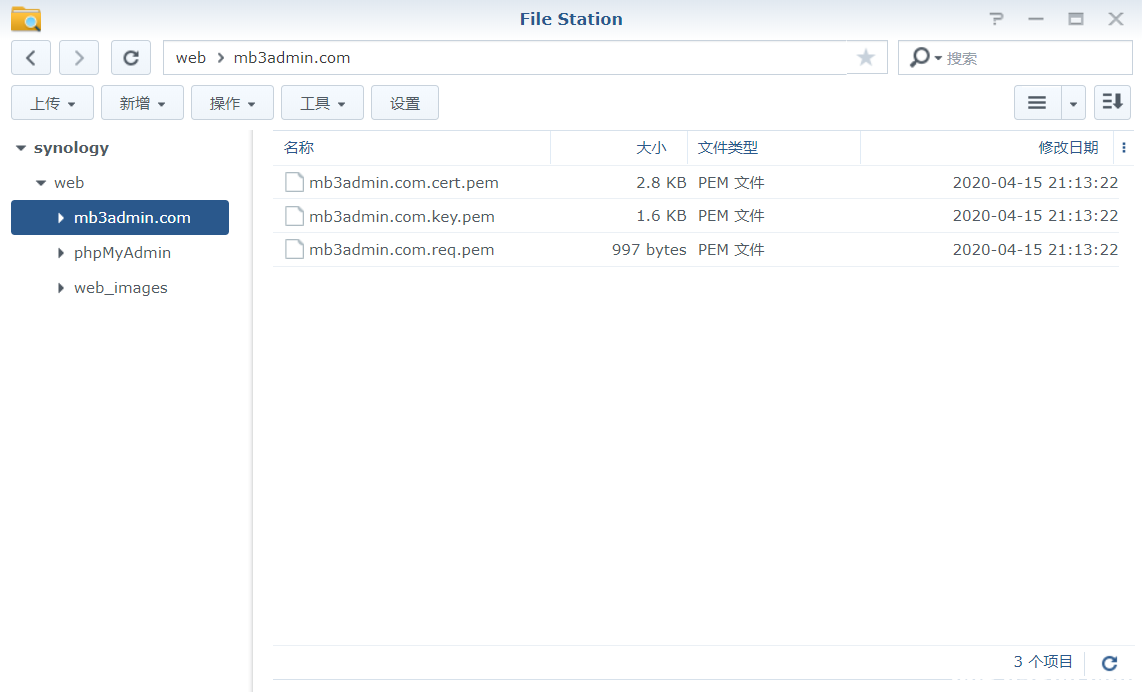Image resolution: width=1142 pixels, height=692 pixels.
Task: Open the help question mark icon
Action: point(996,19)
